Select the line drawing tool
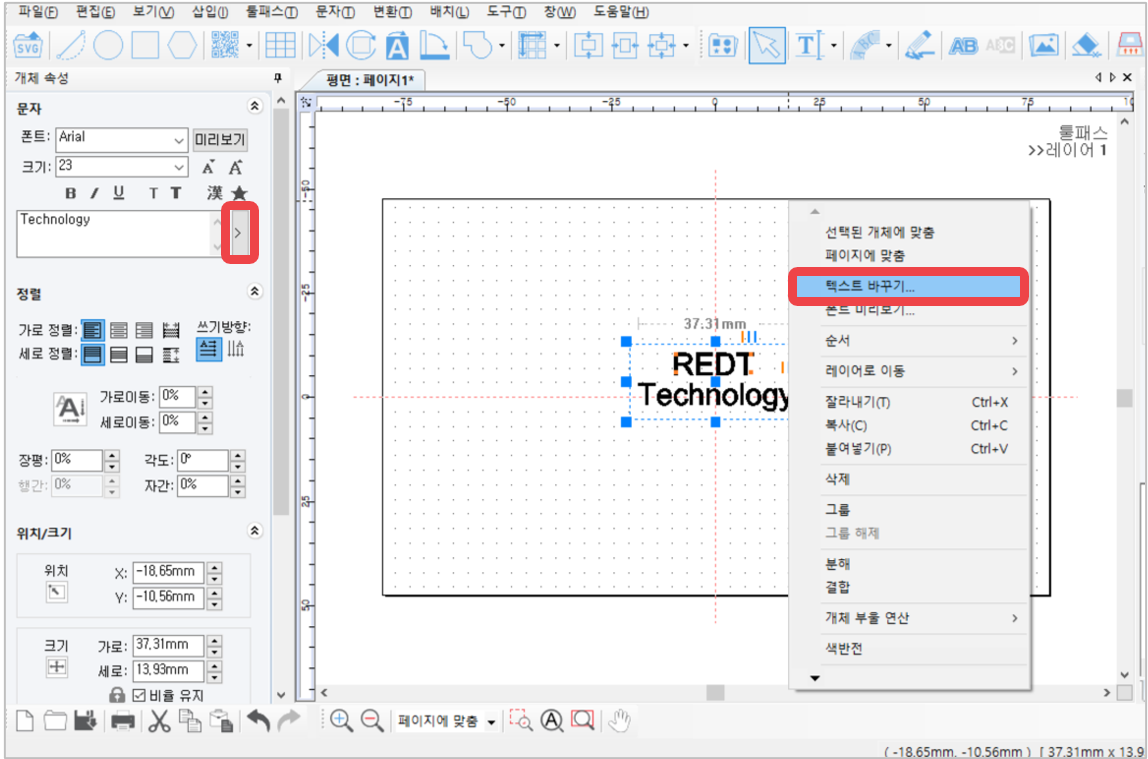 tap(71, 46)
